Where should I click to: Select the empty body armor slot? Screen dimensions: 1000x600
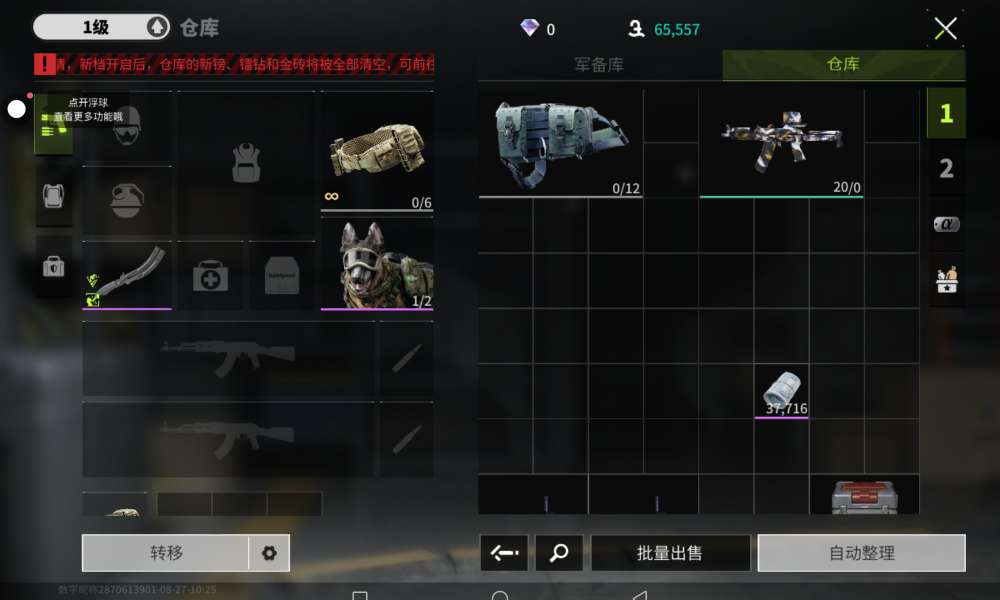pos(246,163)
